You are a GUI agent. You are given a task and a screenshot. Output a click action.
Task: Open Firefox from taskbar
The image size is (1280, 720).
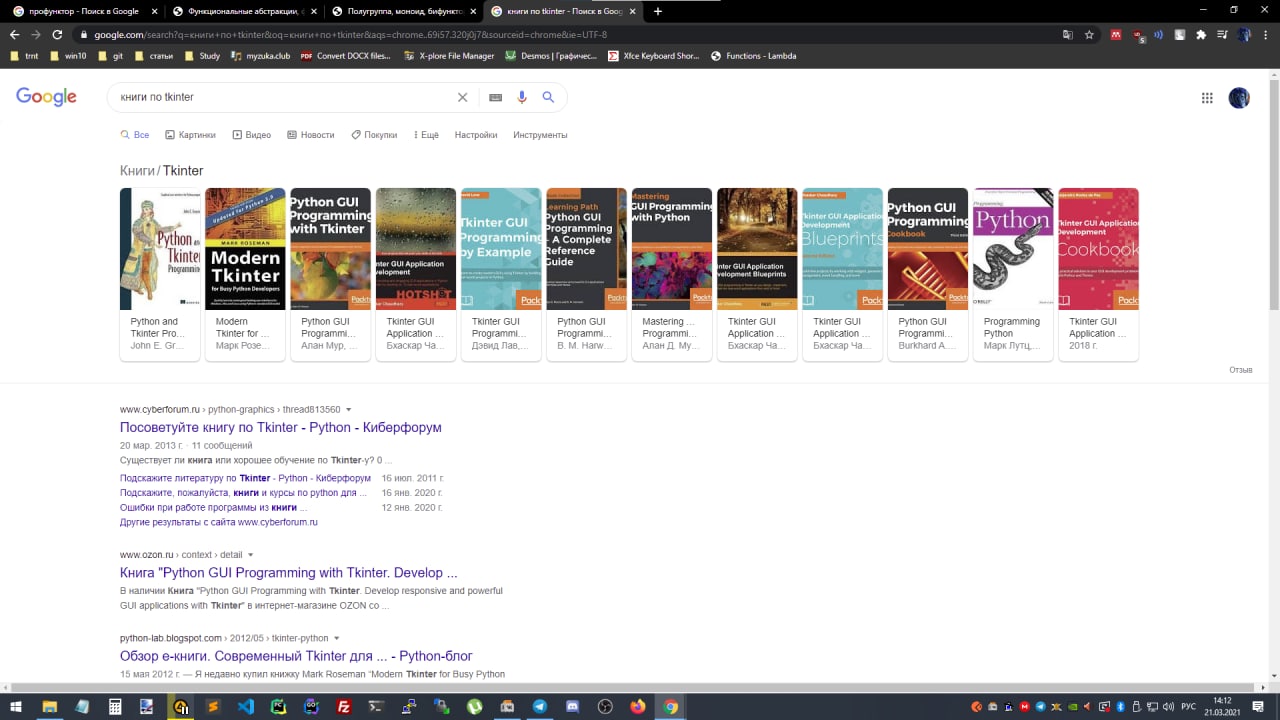pos(638,706)
